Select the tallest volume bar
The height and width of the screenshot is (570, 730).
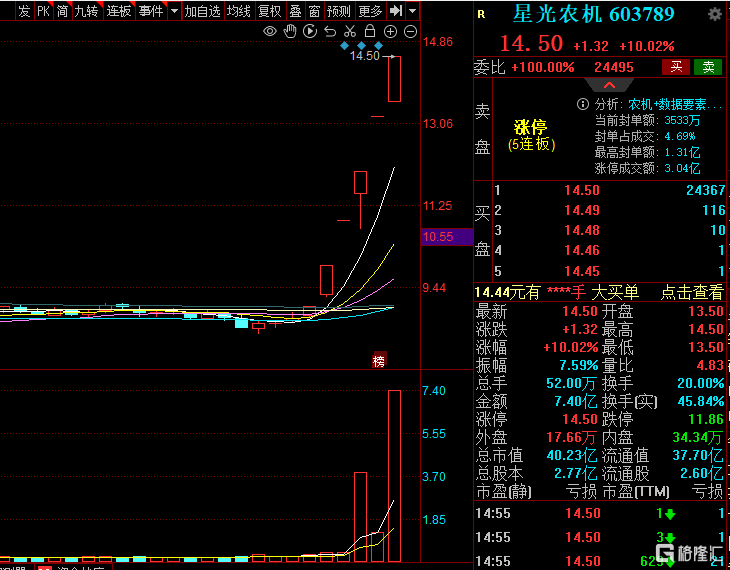394,476
